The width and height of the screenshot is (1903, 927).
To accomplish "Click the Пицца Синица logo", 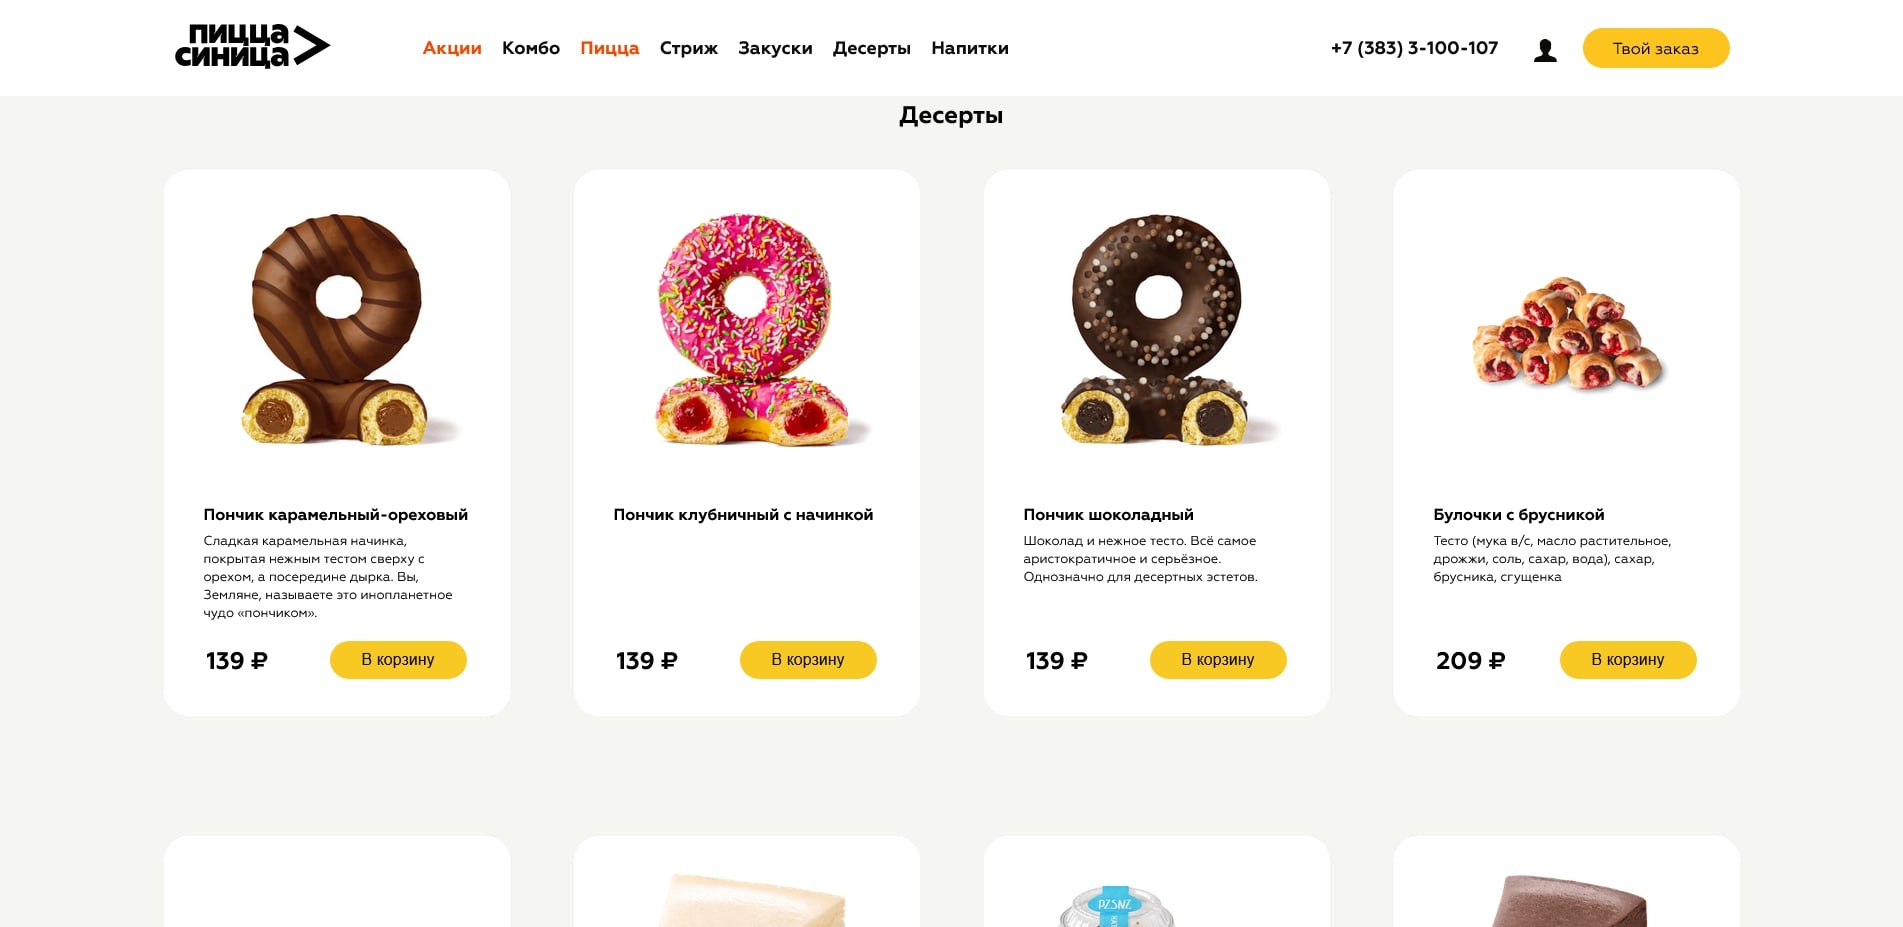I will (x=252, y=47).
